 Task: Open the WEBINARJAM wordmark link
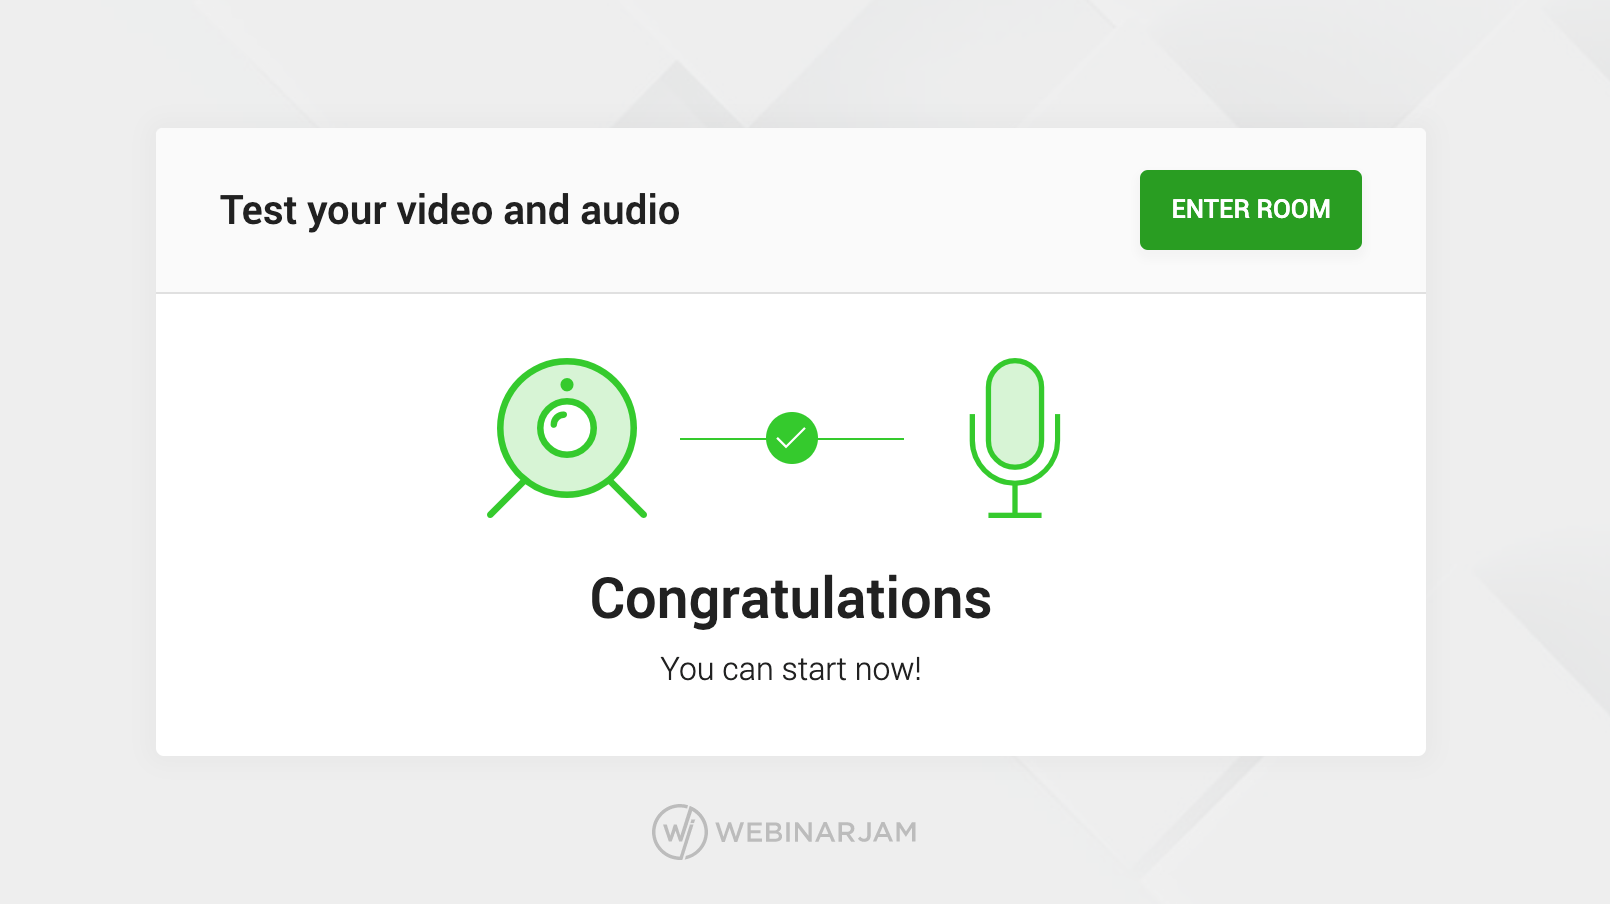click(816, 832)
